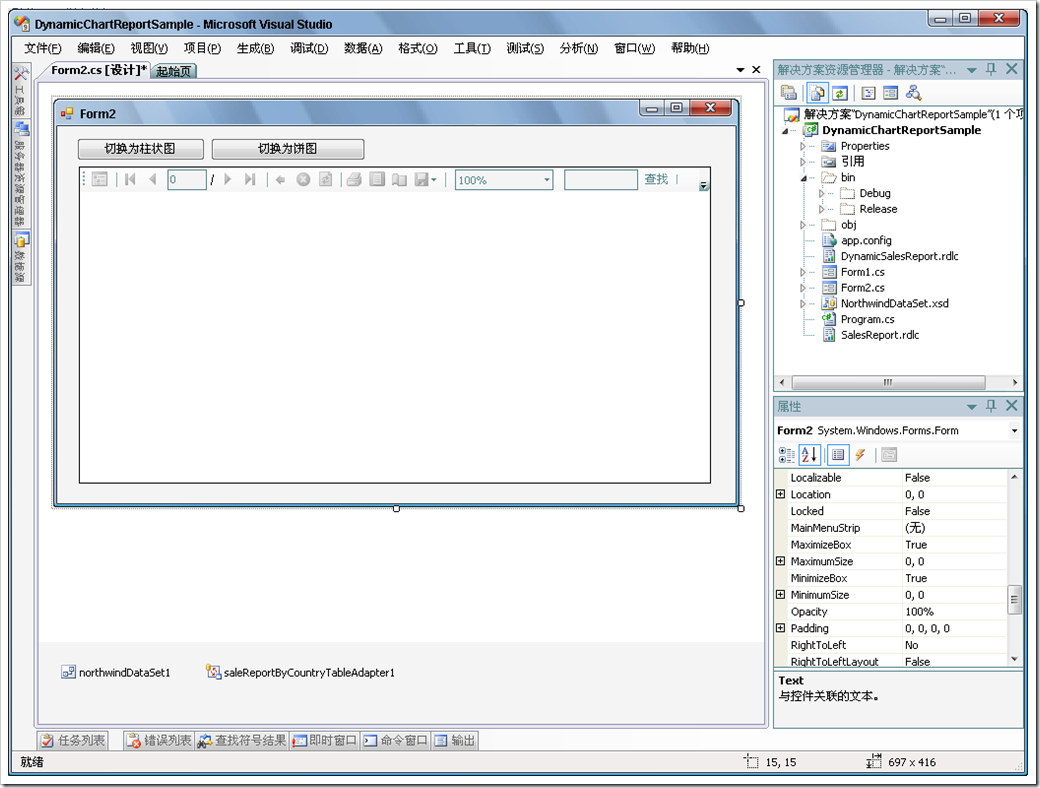
Task: Show the Properties list in the property grid
Action: (838, 455)
